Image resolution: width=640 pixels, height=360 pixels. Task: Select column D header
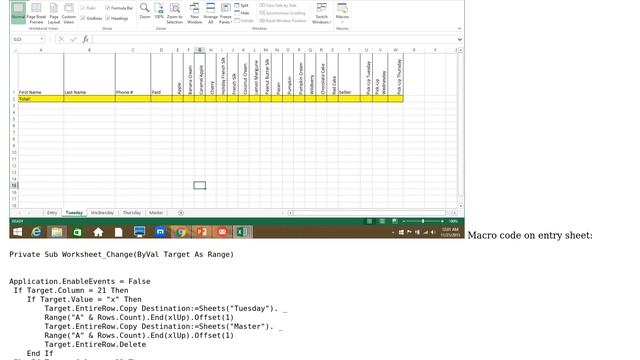point(161,50)
